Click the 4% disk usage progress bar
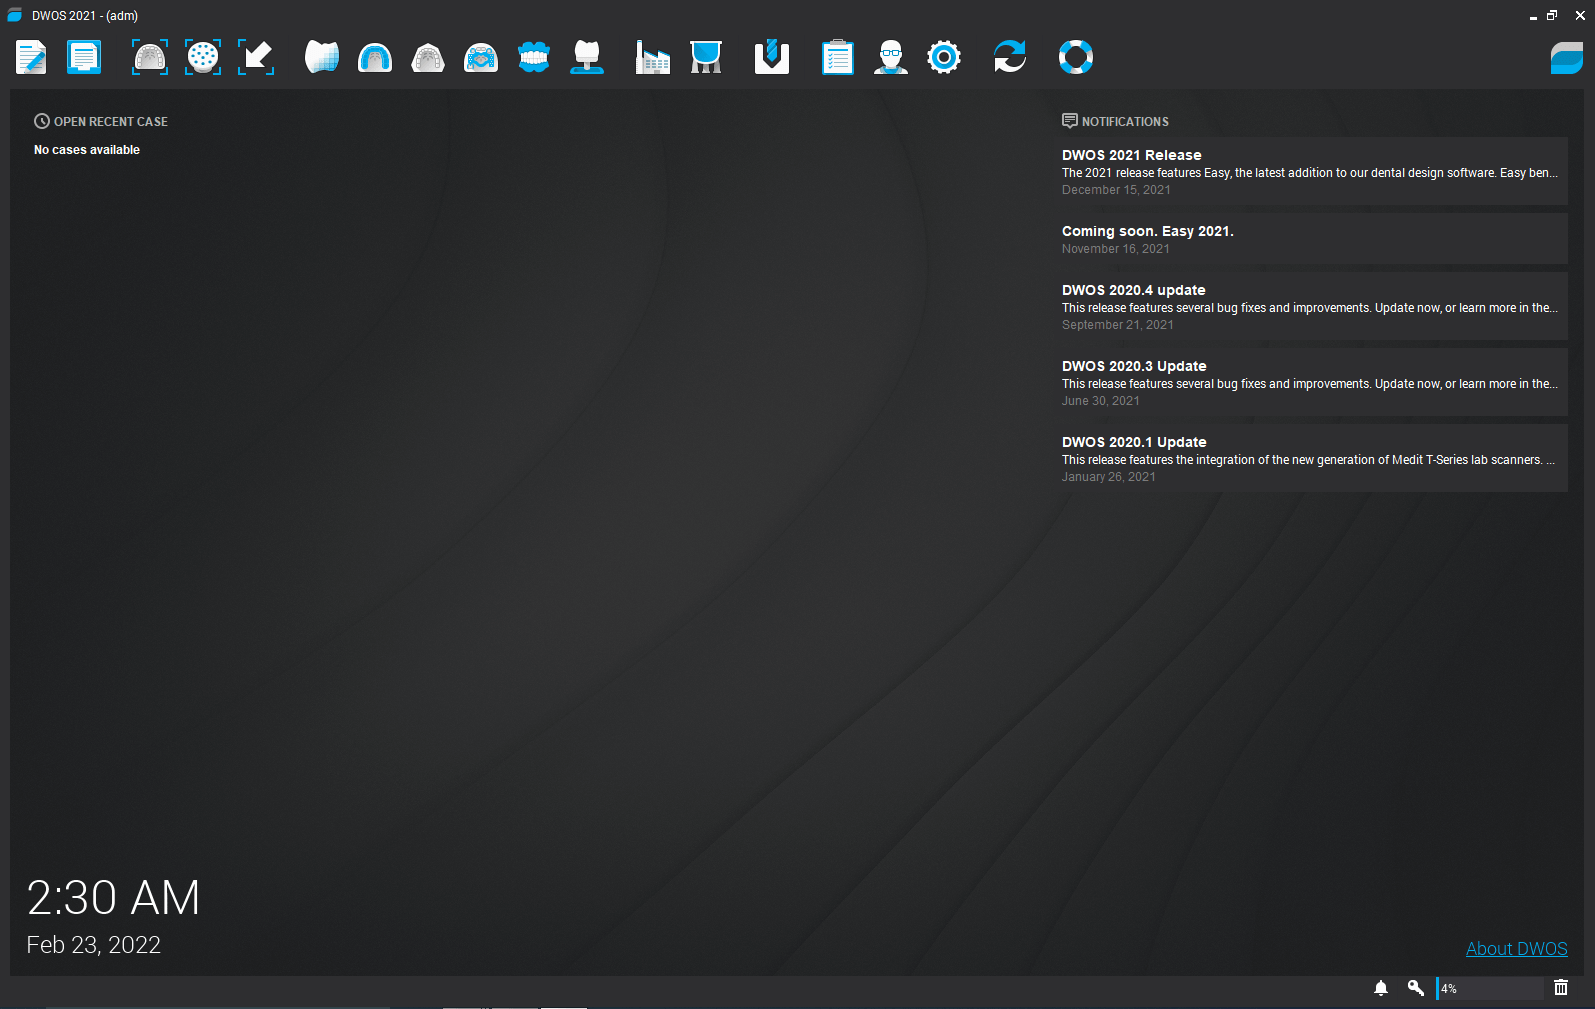The height and width of the screenshot is (1009, 1595). click(x=1490, y=988)
